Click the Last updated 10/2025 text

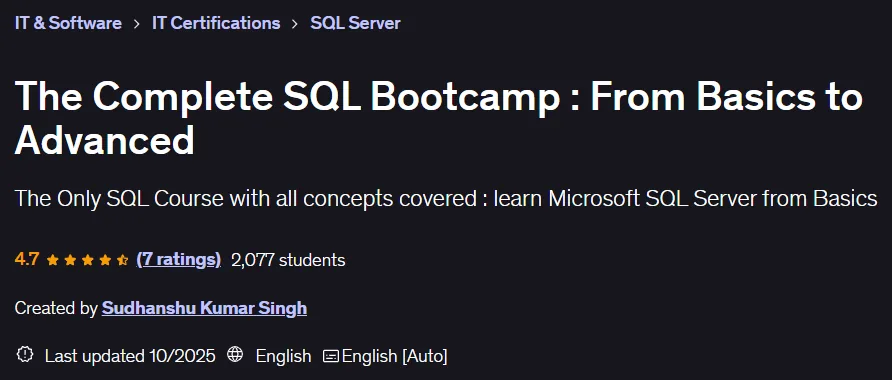point(130,357)
